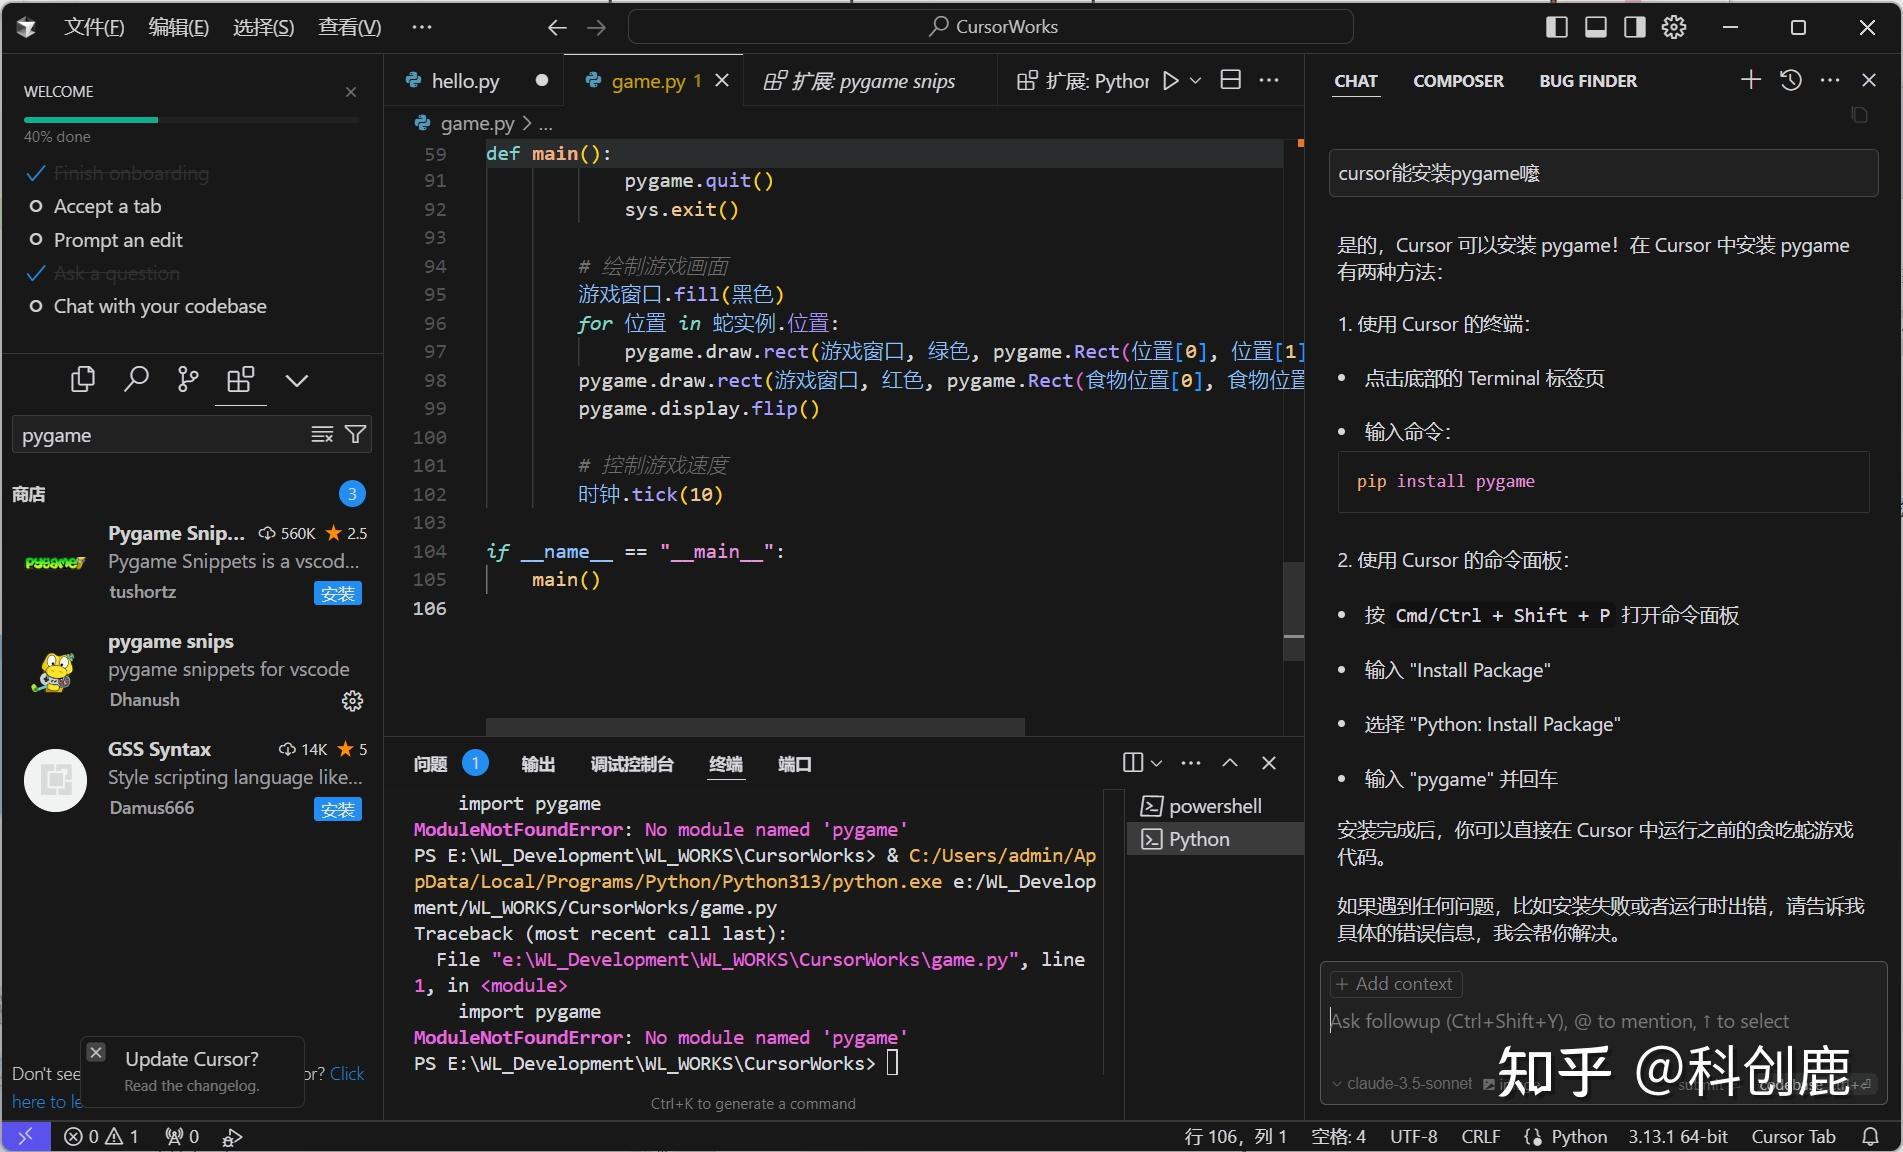Toggle the bottom panel layout button
This screenshot has height=1152, width=1903.
[1596, 27]
